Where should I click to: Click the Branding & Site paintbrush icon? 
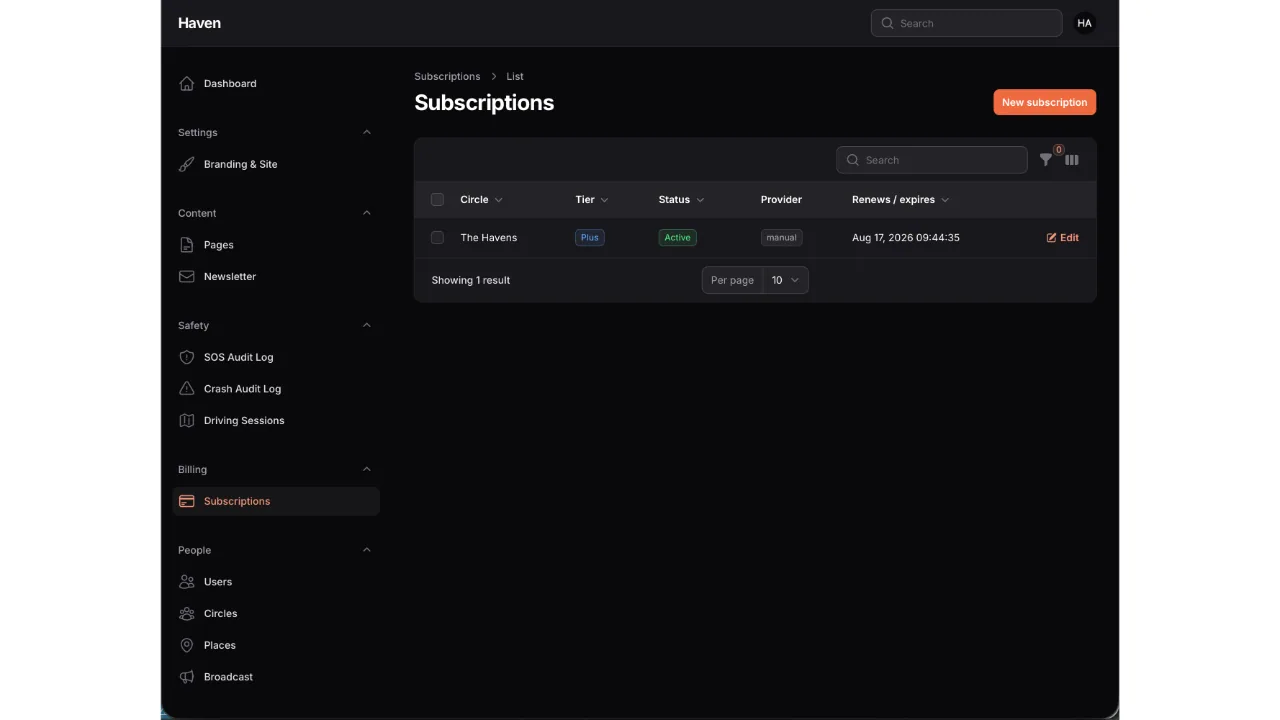pyautogui.click(x=186, y=164)
